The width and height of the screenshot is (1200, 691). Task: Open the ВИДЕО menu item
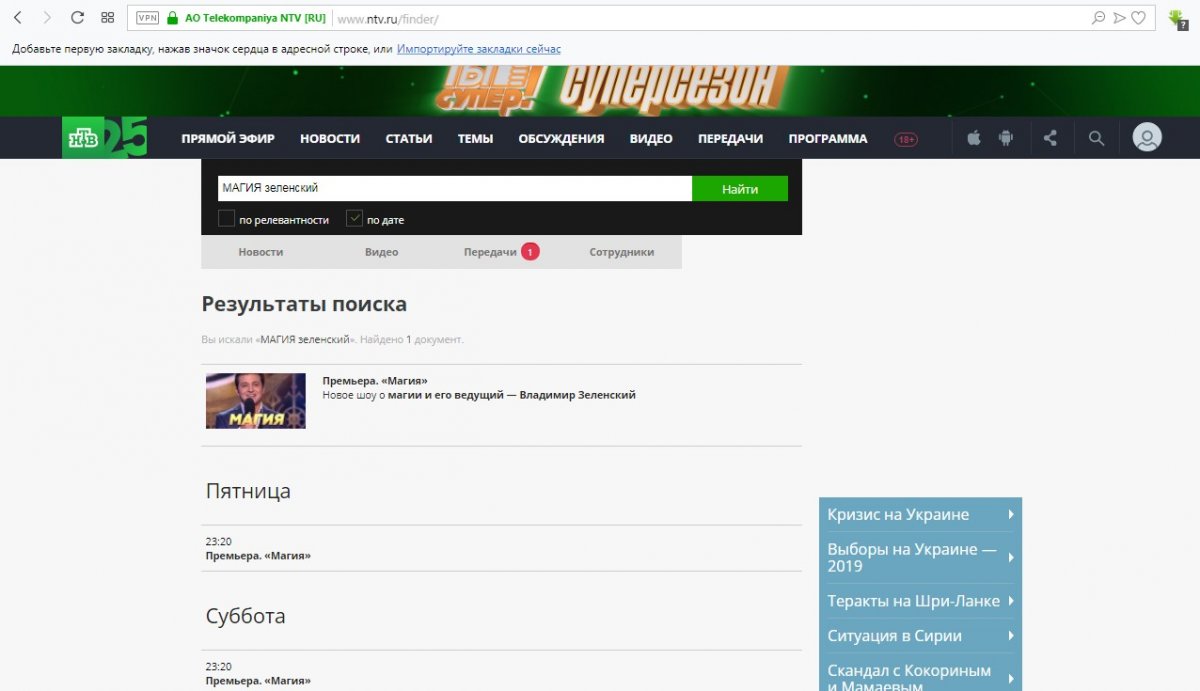pos(651,139)
